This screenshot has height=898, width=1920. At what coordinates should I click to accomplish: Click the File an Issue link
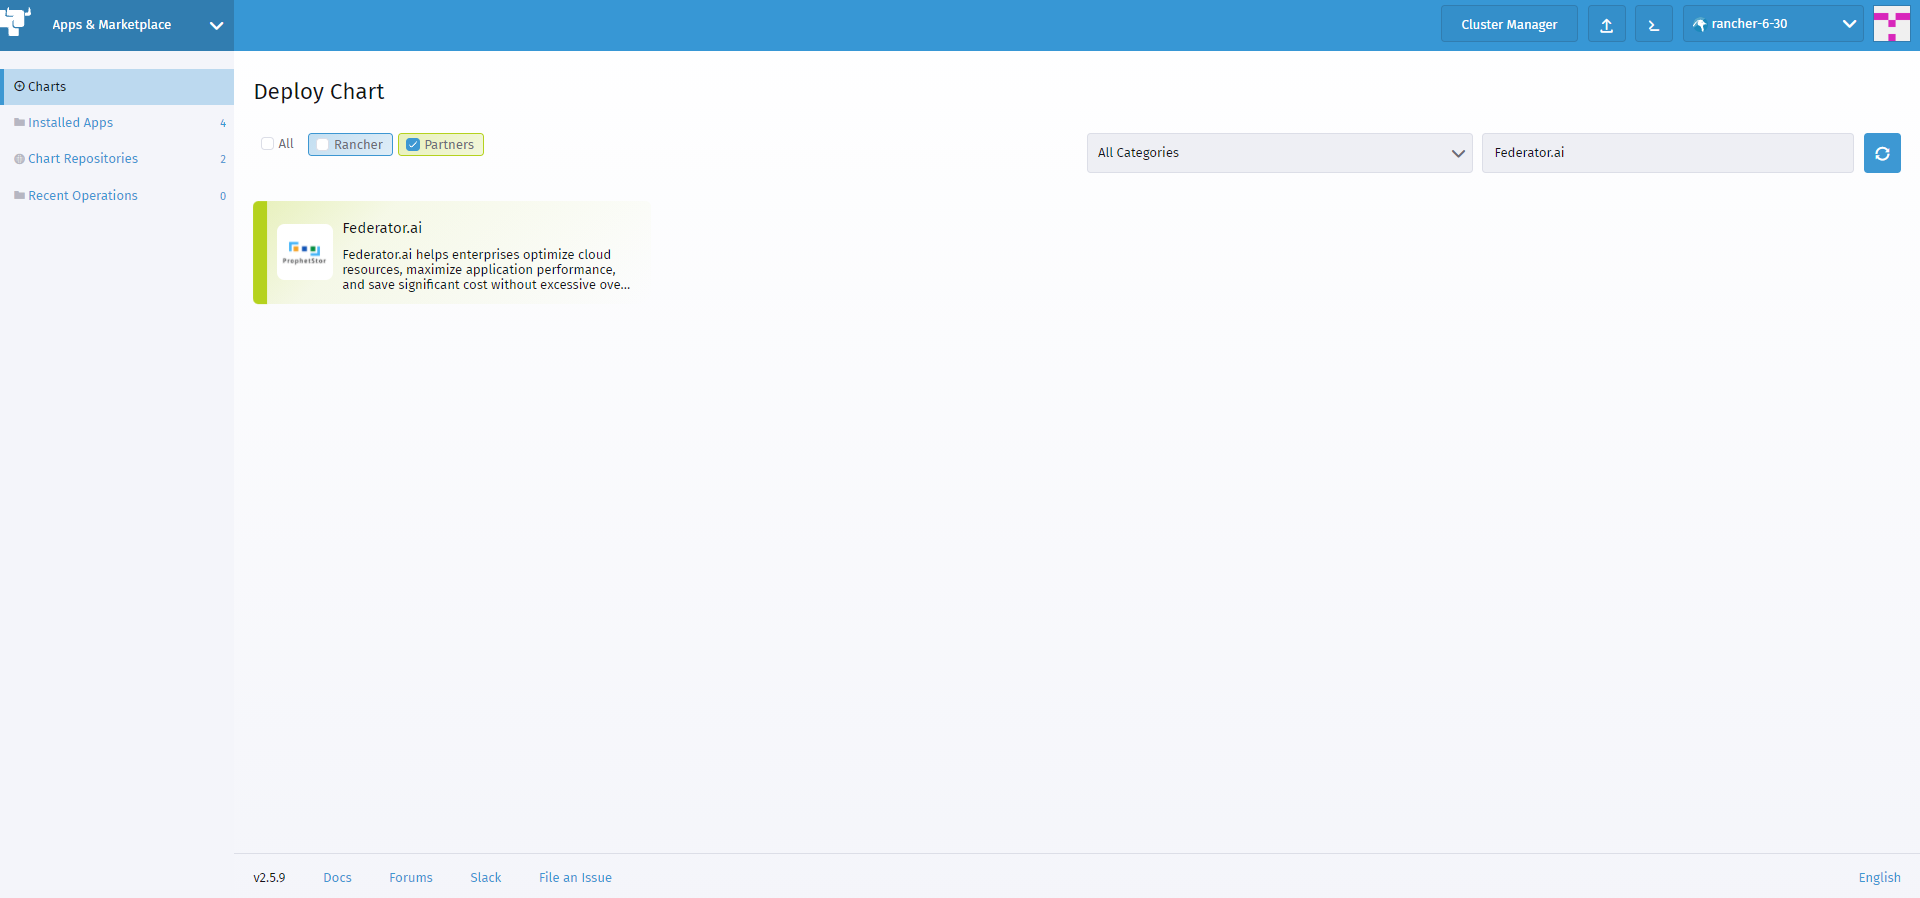pyautogui.click(x=575, y=877)
